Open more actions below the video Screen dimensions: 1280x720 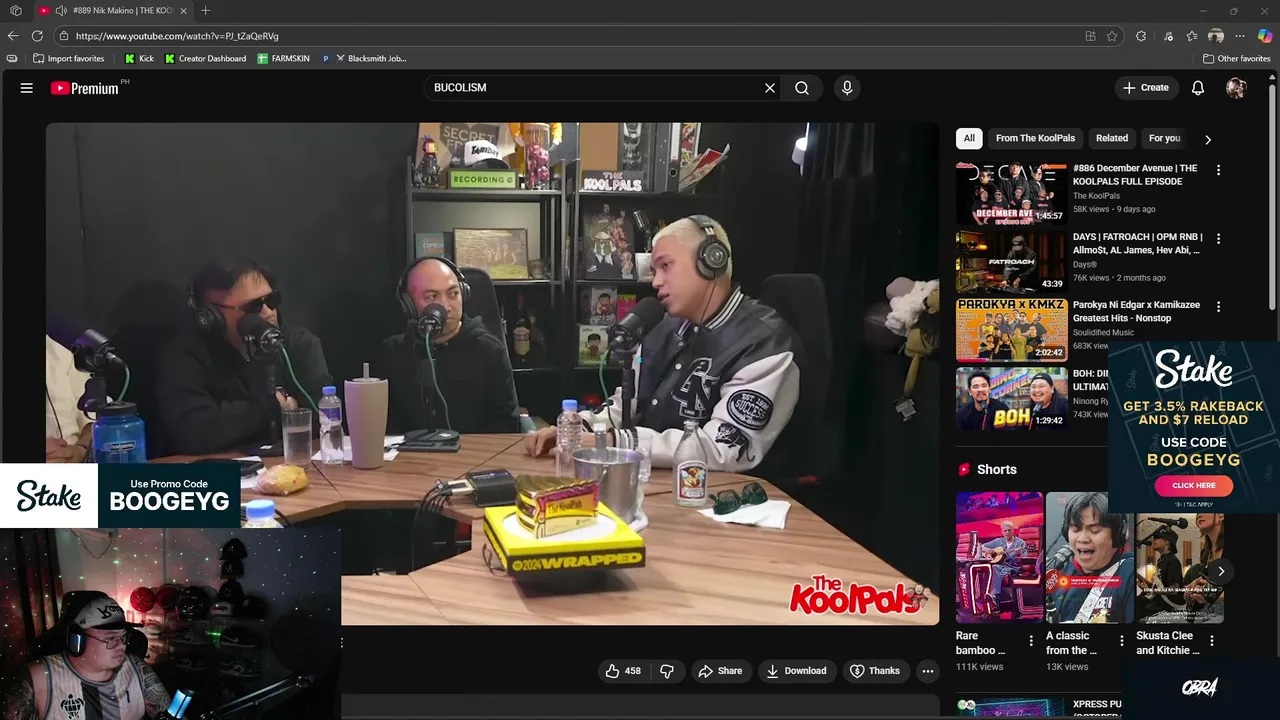point(928,671)
